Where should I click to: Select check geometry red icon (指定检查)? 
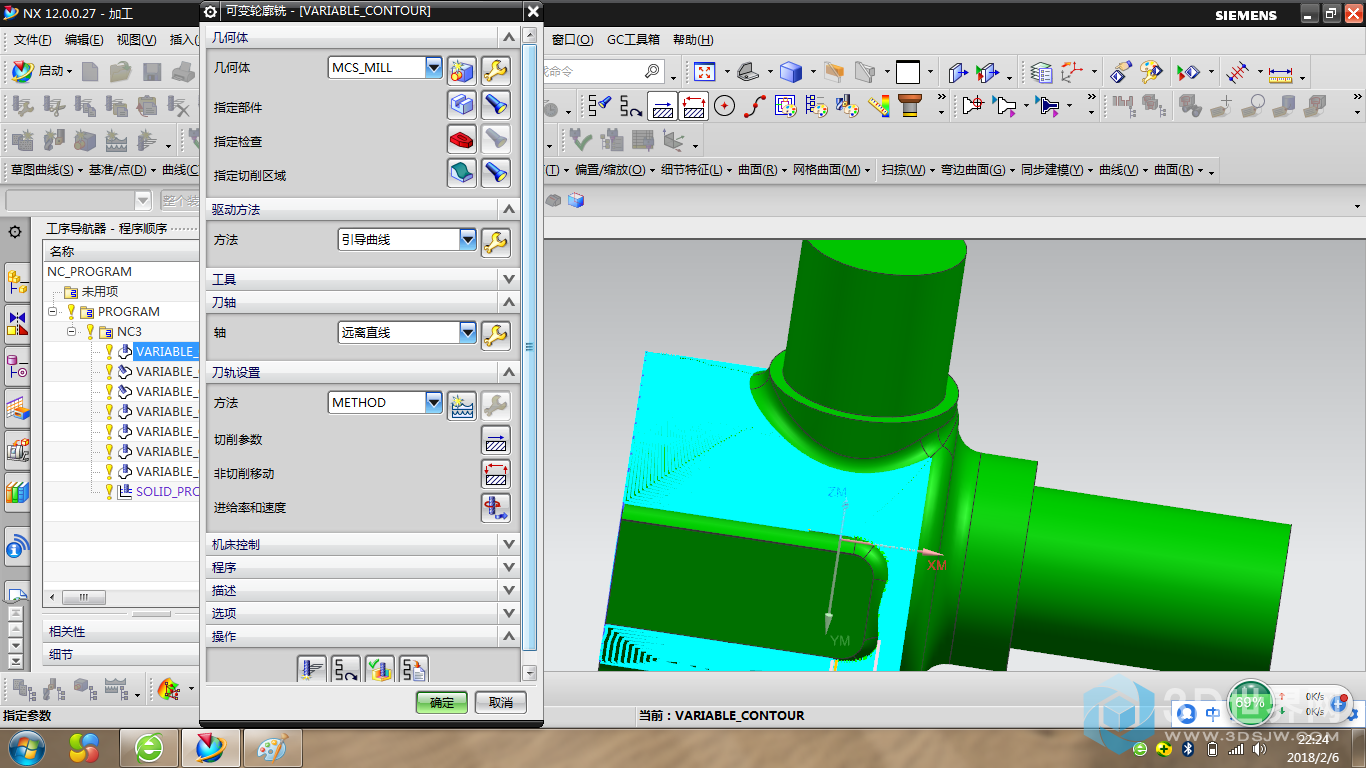pyautogui.click(x=461, y=139)
